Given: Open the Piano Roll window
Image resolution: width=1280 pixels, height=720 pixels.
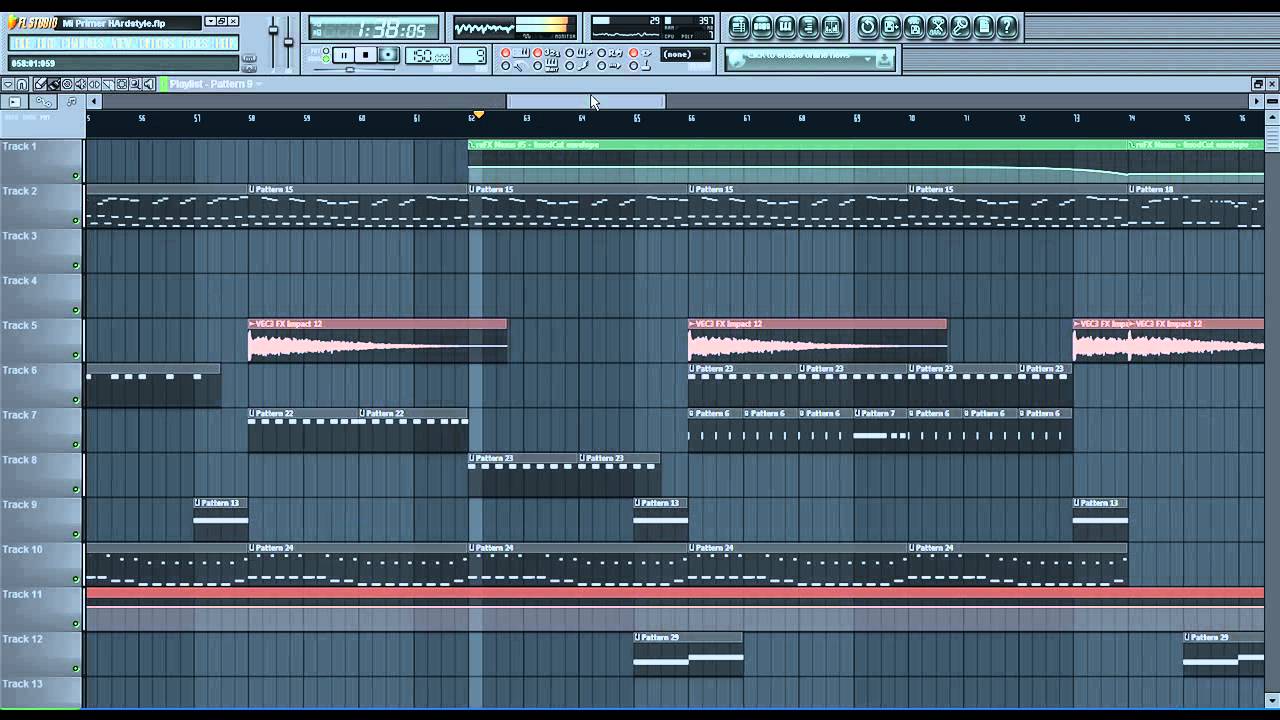Looking at the screenshot, I should coord(785,27).
